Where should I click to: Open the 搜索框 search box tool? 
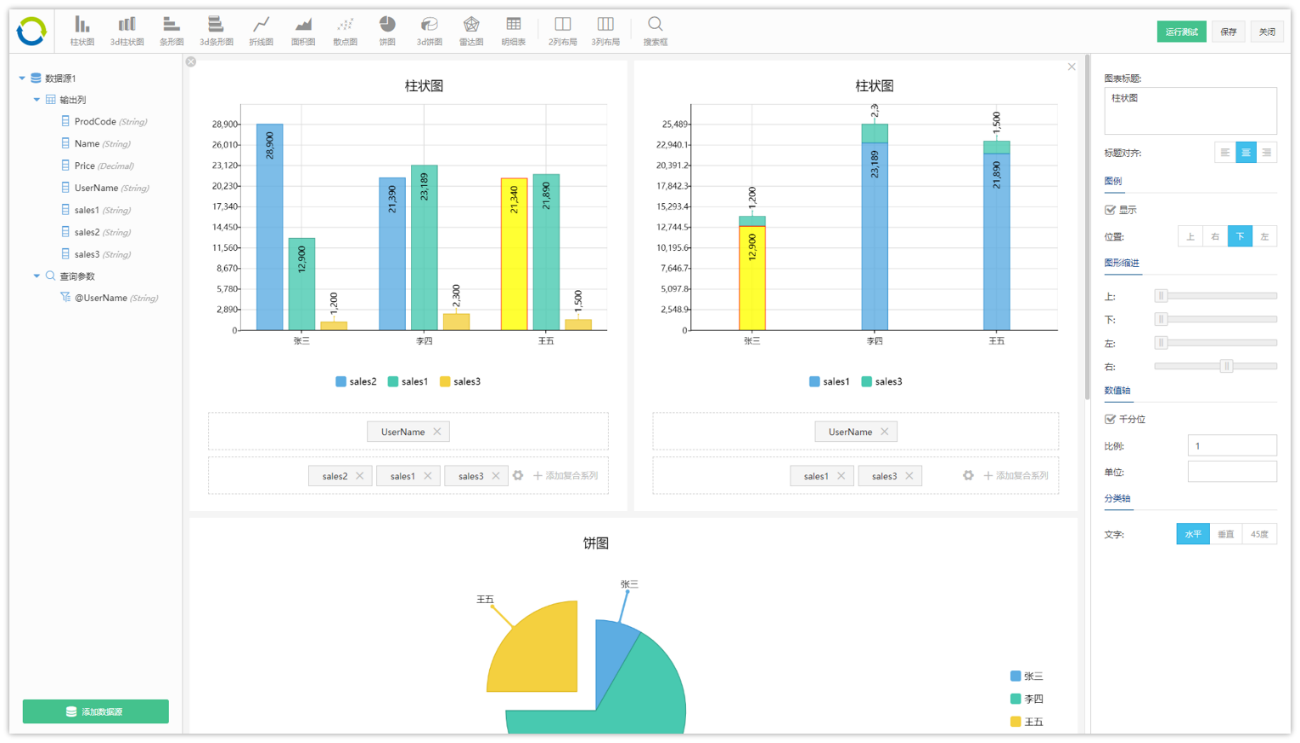point(655,30)
